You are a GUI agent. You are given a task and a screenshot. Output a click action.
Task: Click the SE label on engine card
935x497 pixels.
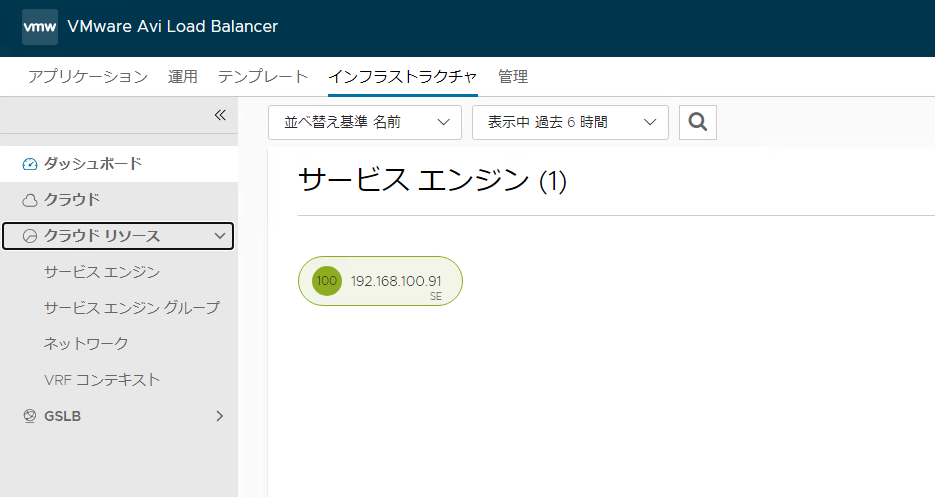click(436, 297)
